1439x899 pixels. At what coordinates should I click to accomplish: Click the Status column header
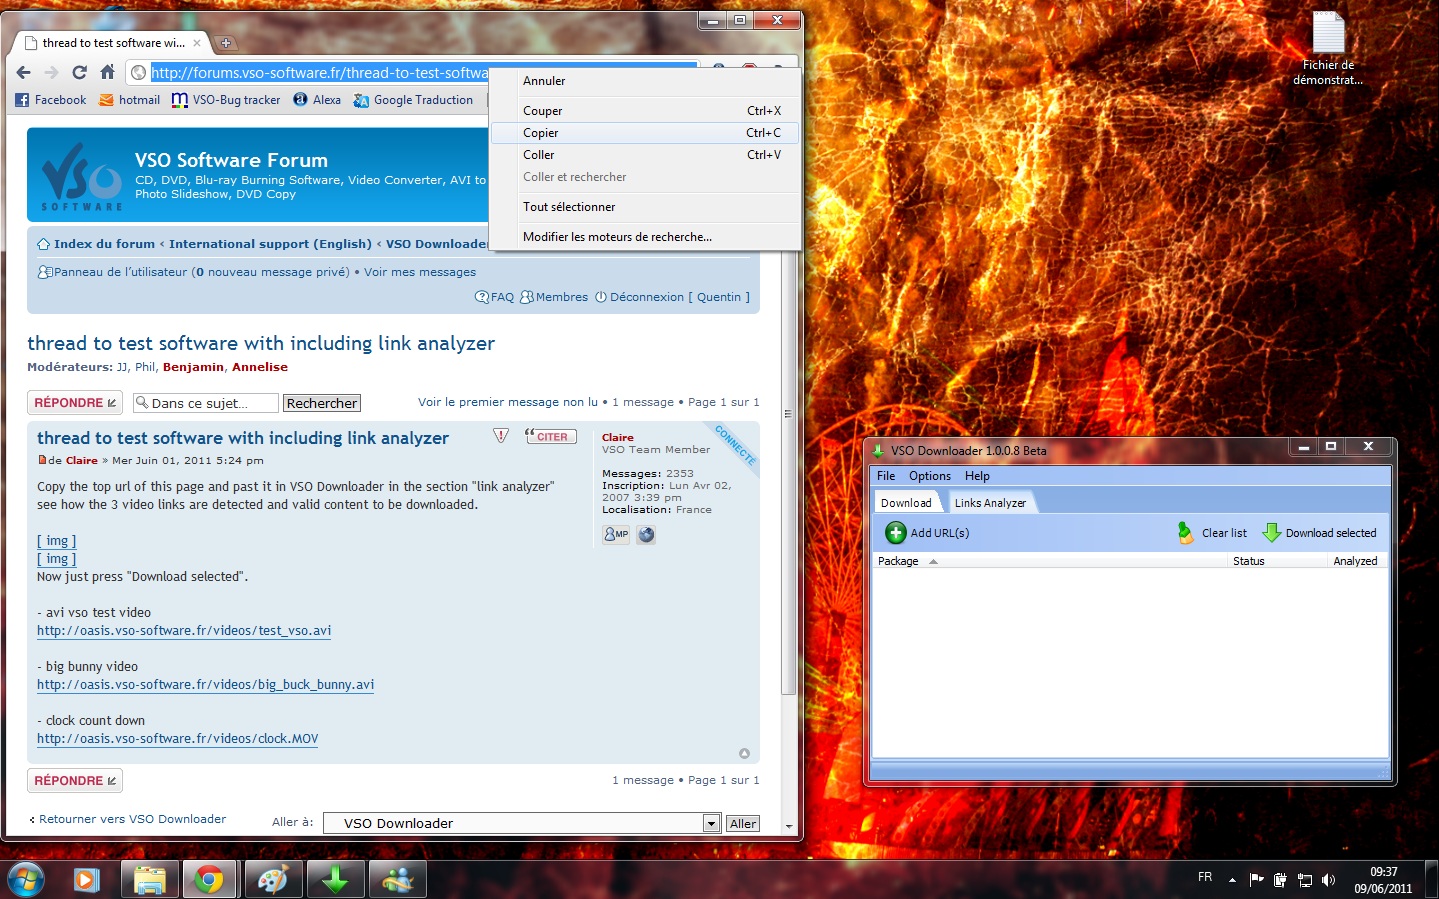1278,561
